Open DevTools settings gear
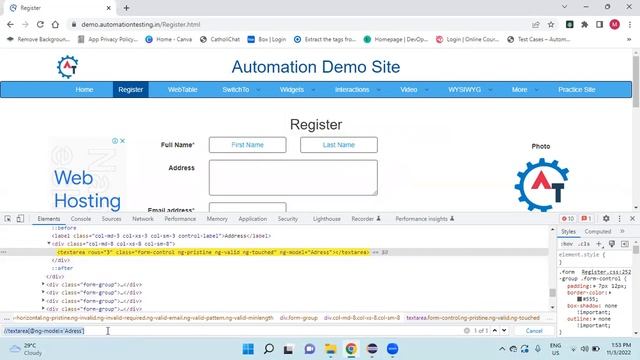Viewport: 640px width, 360px height. (606, 219)
